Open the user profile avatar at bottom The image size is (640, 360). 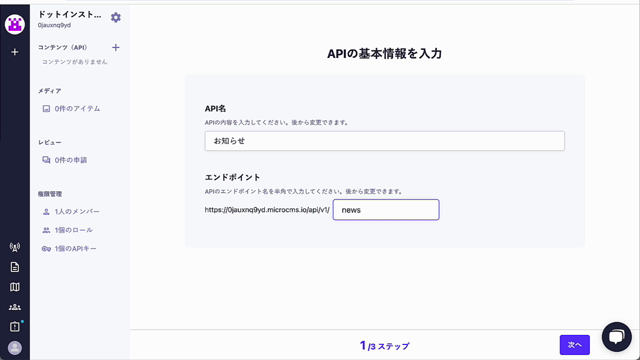tap(15, 348)
